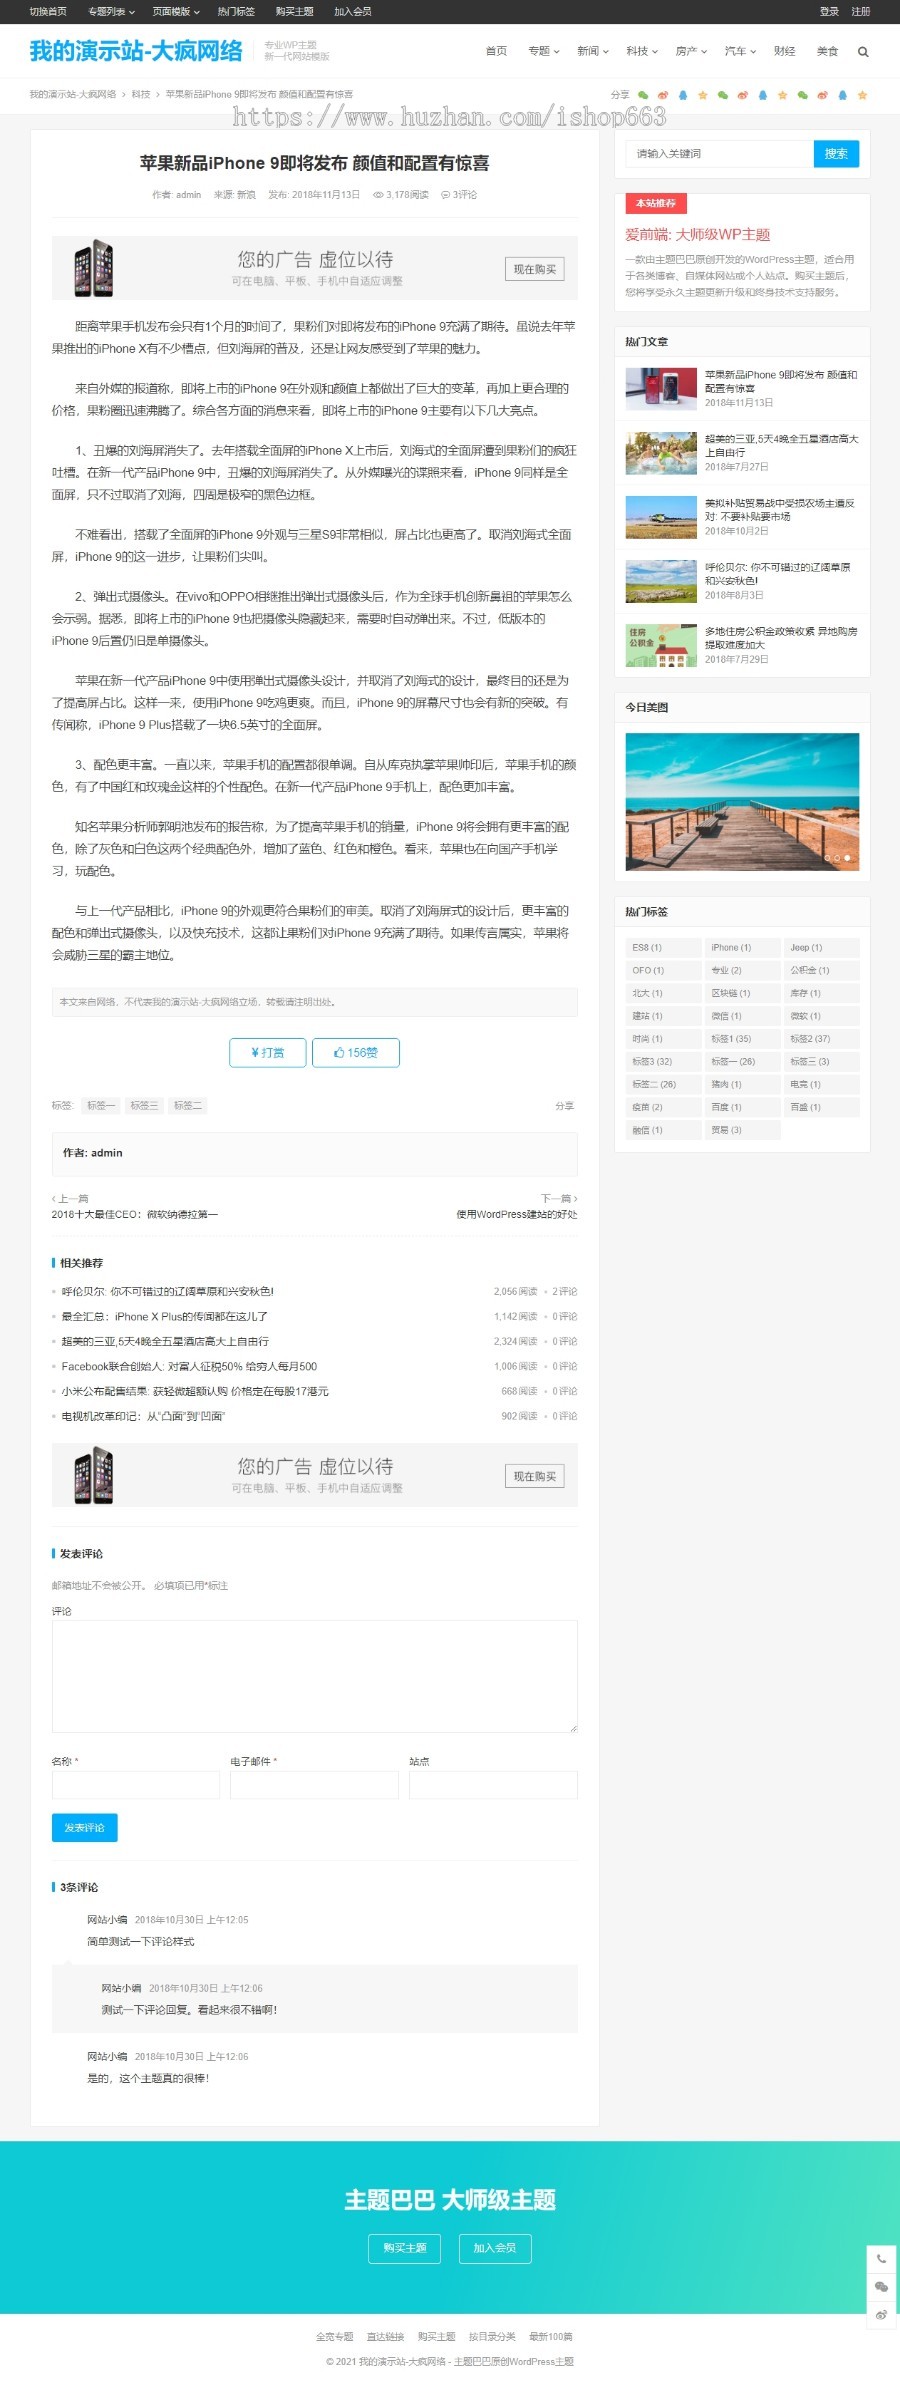Select 美食 in main navigation

827,51
